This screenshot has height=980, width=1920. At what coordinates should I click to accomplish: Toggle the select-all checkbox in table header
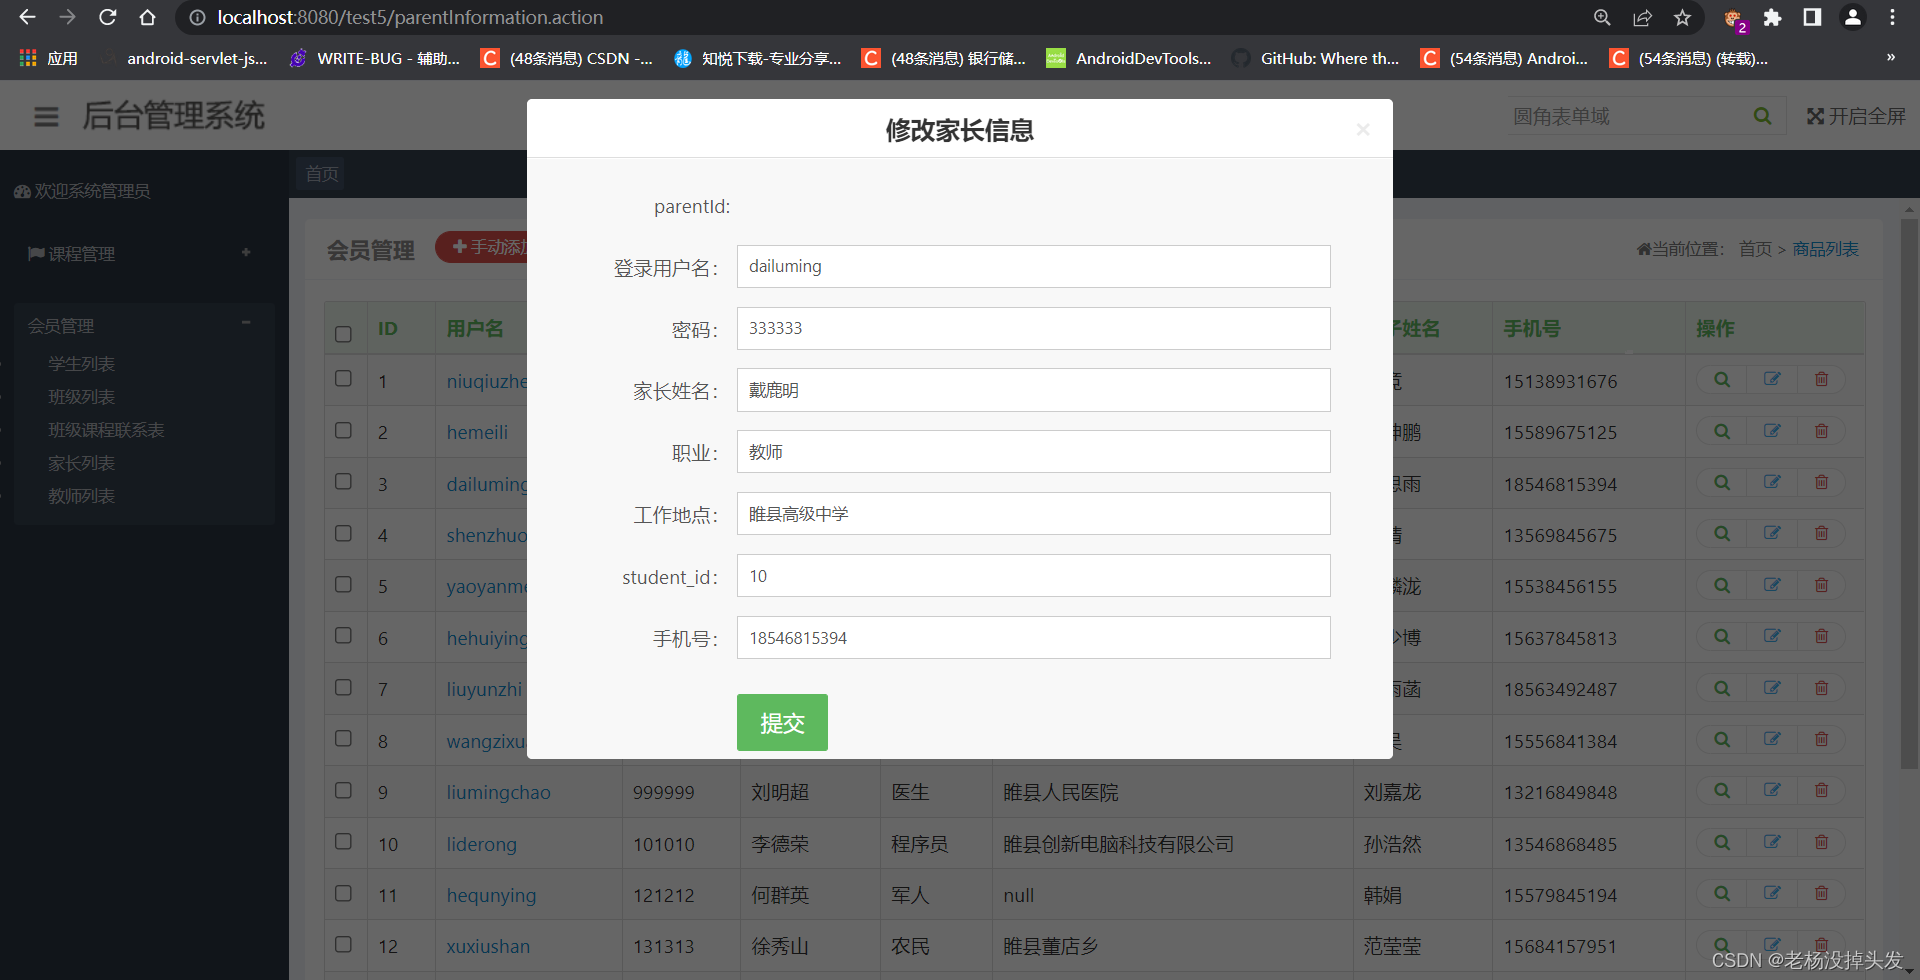[x=343, y=334]
